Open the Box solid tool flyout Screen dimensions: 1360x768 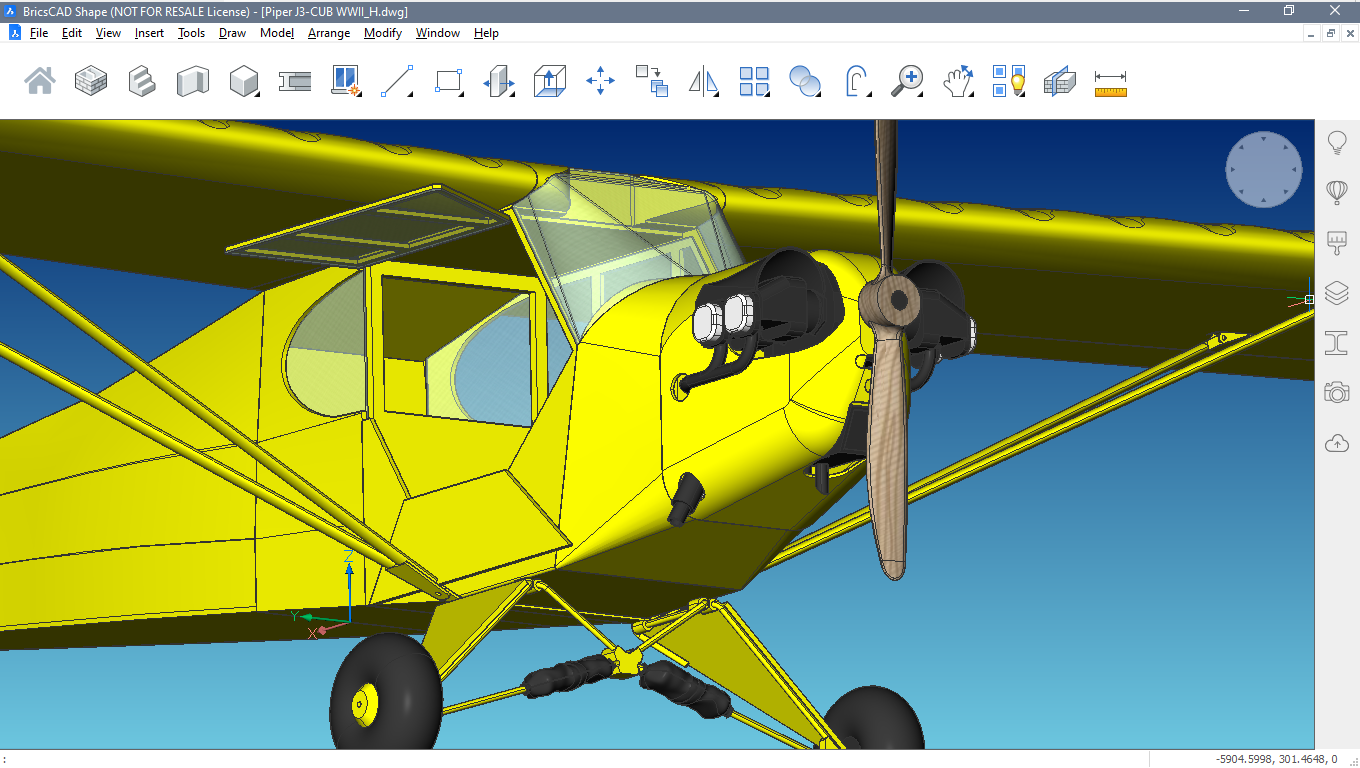(x=245, y=81)
